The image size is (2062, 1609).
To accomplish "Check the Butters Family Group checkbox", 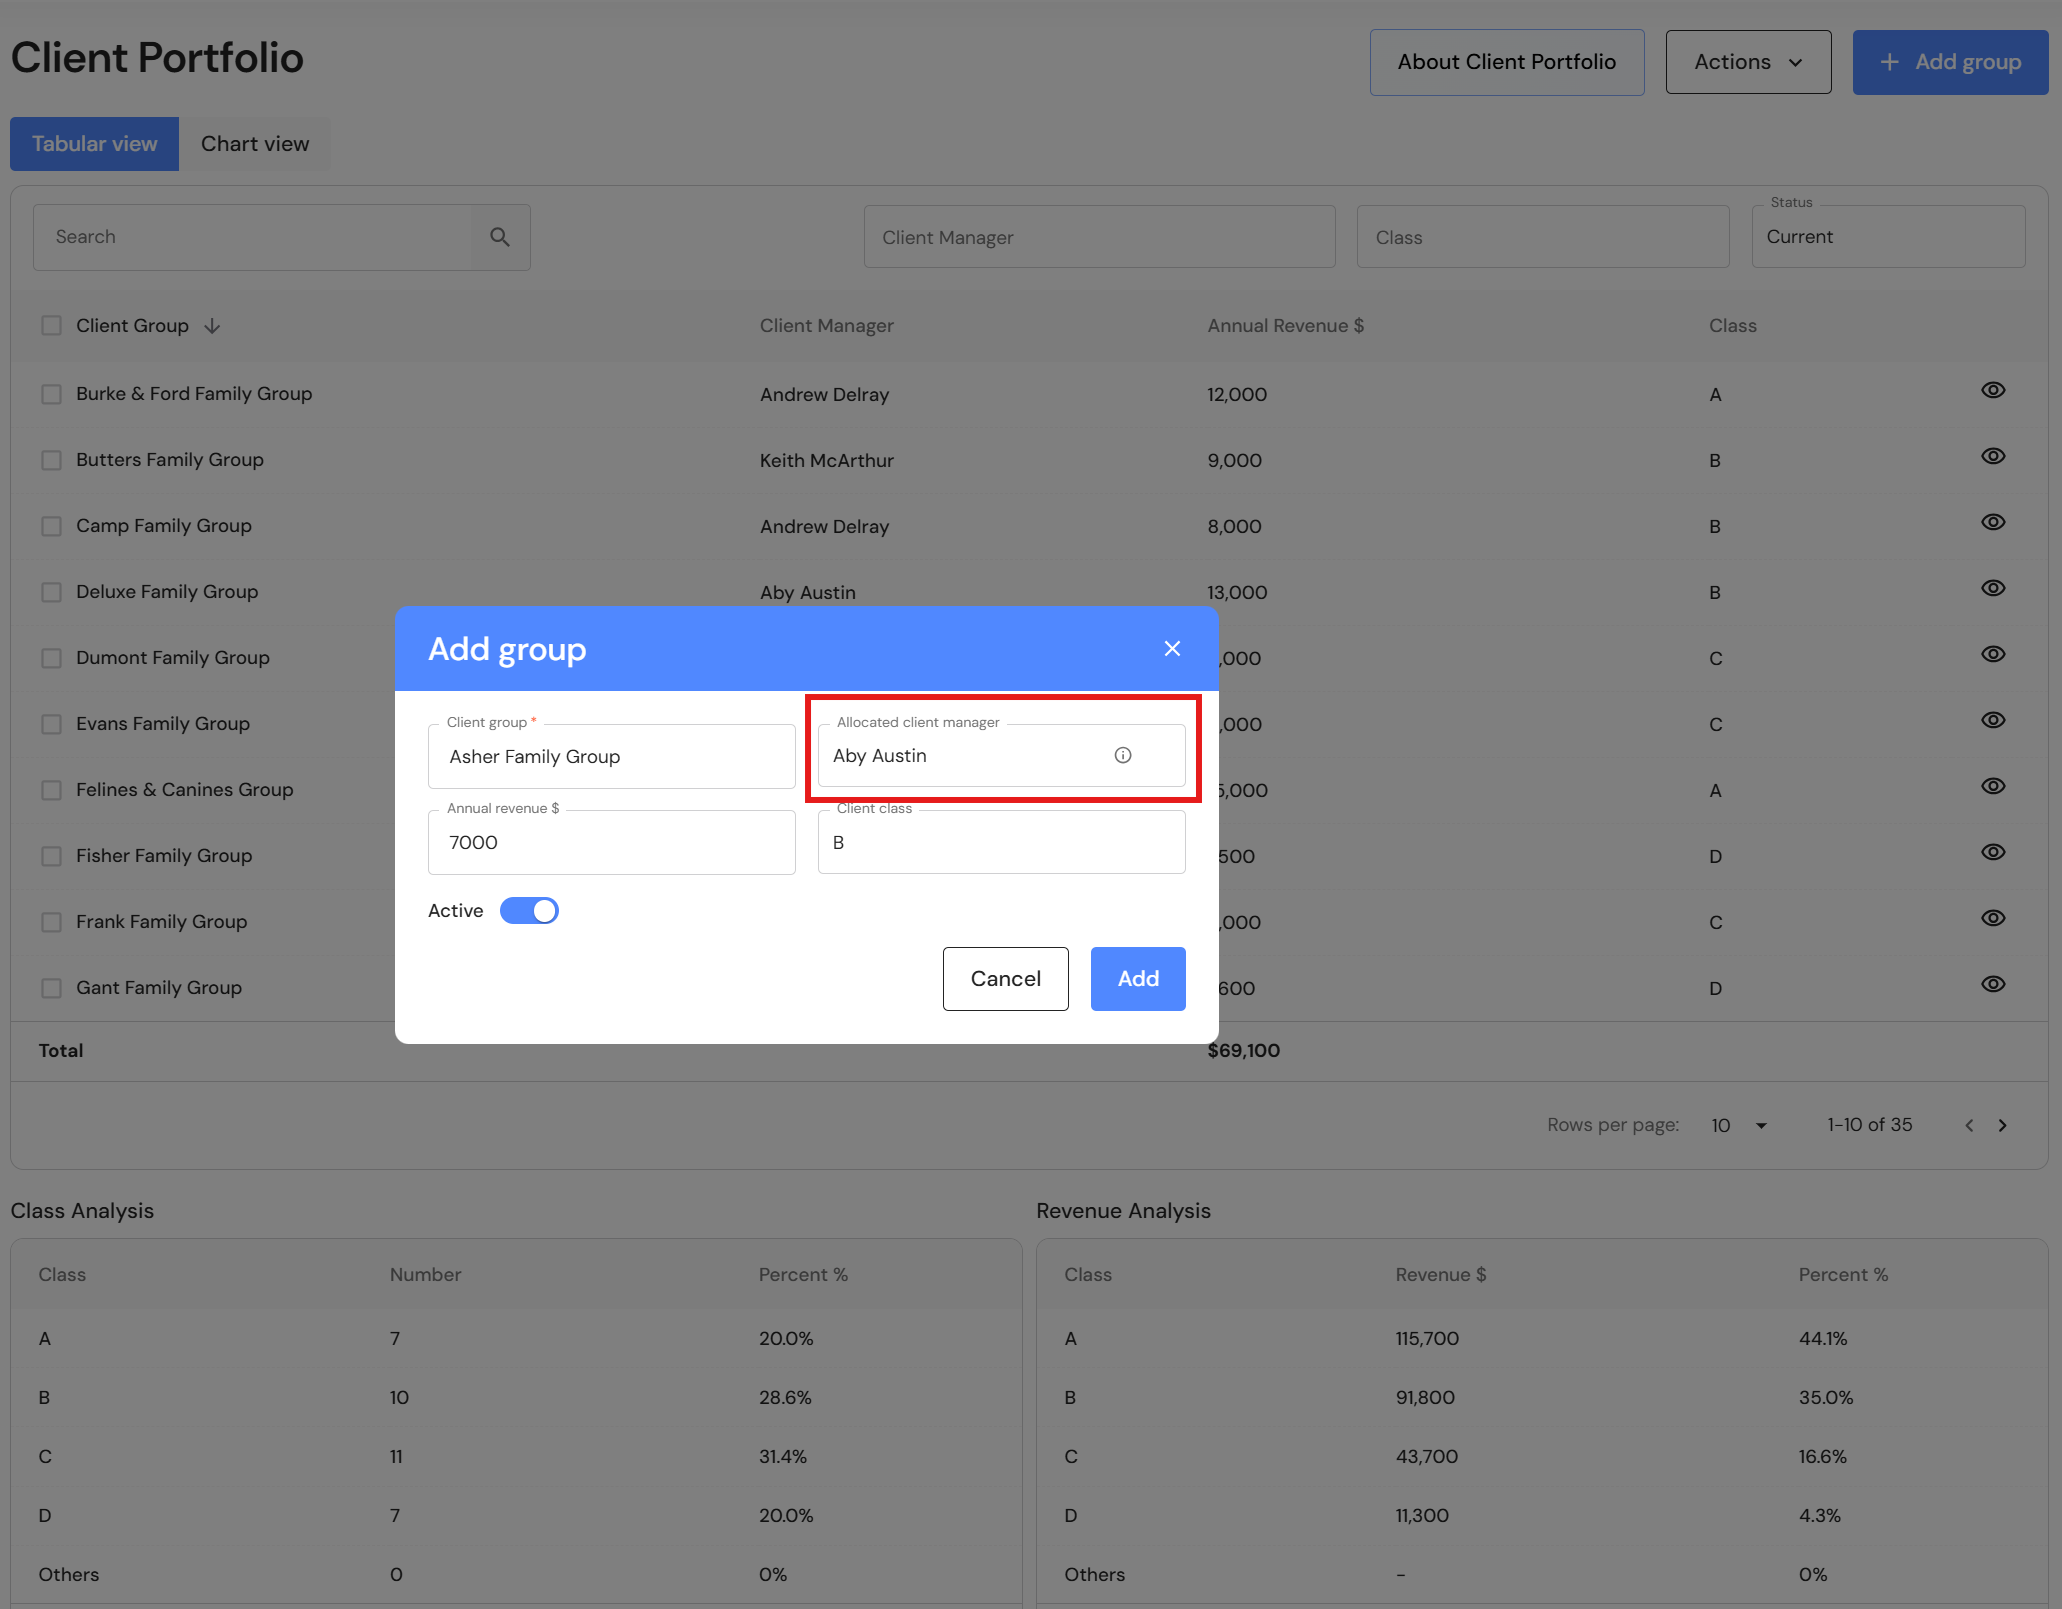I will point(51,460).
